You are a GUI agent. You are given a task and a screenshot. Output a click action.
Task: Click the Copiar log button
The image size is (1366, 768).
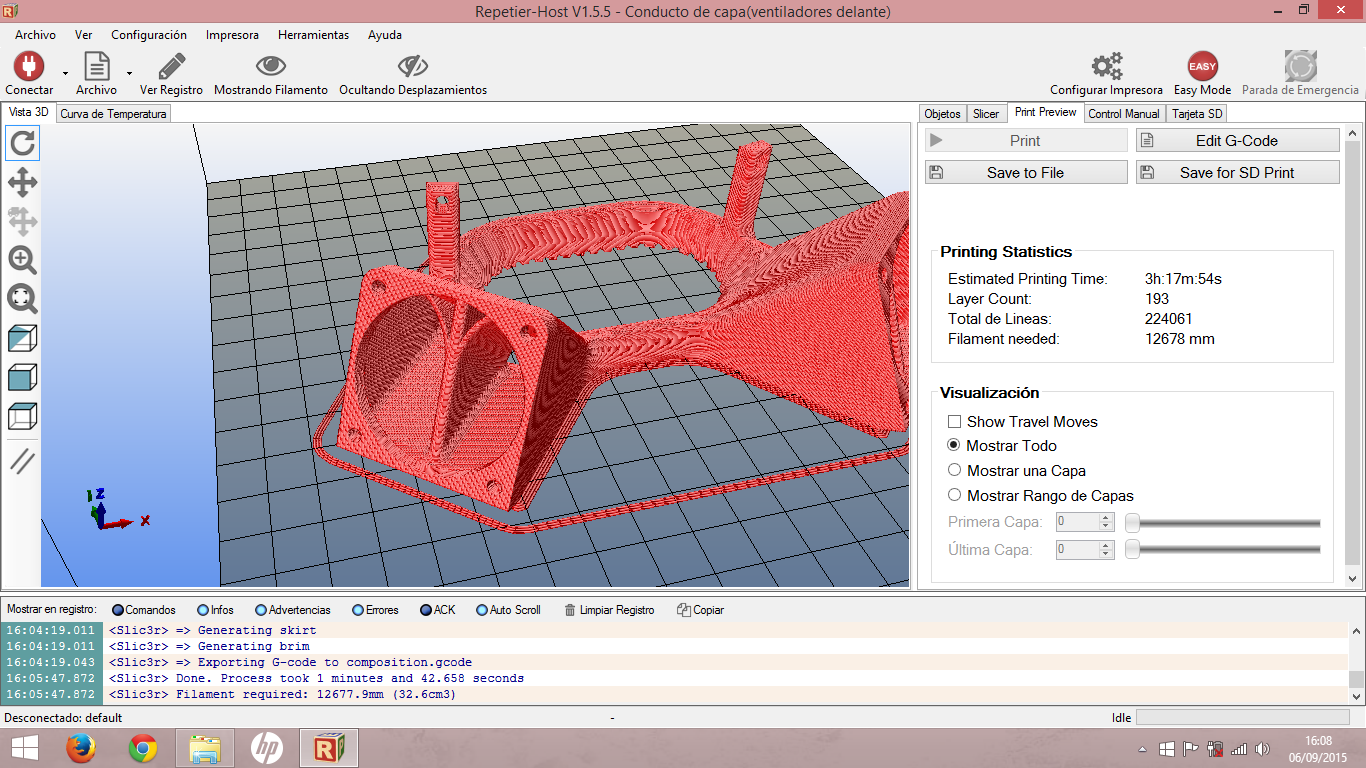(700, 610)
